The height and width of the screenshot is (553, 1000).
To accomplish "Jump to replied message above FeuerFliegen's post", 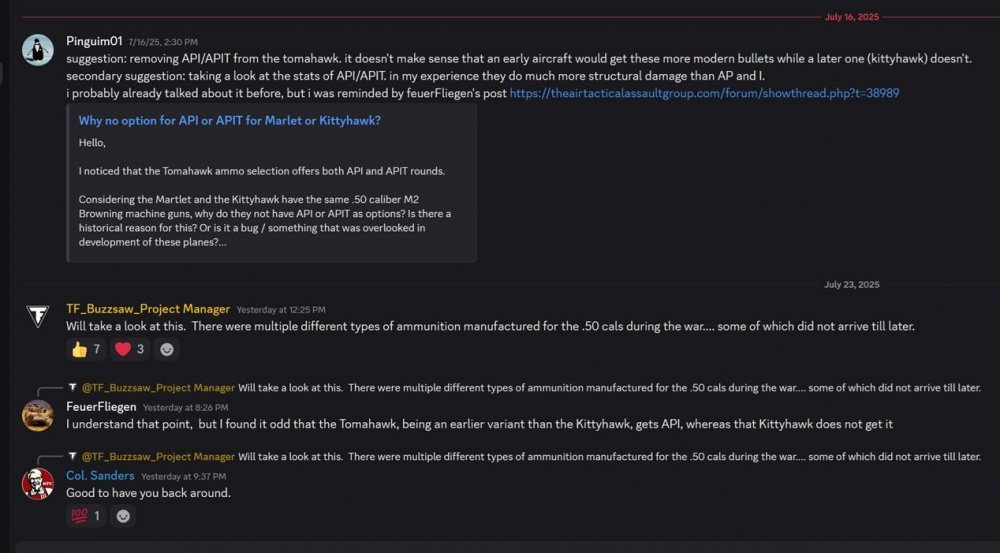I will coord(600,388).
